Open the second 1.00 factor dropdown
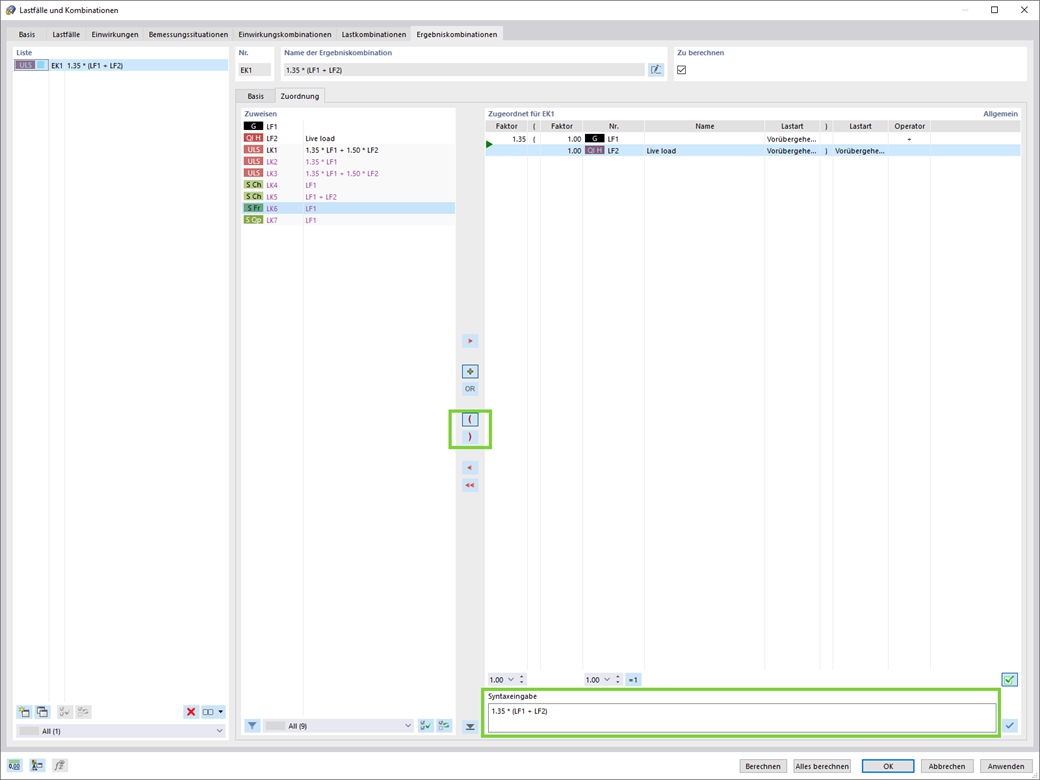This screenshot has height=780, width=1040. pyautogui.click(x=607, y=680)
